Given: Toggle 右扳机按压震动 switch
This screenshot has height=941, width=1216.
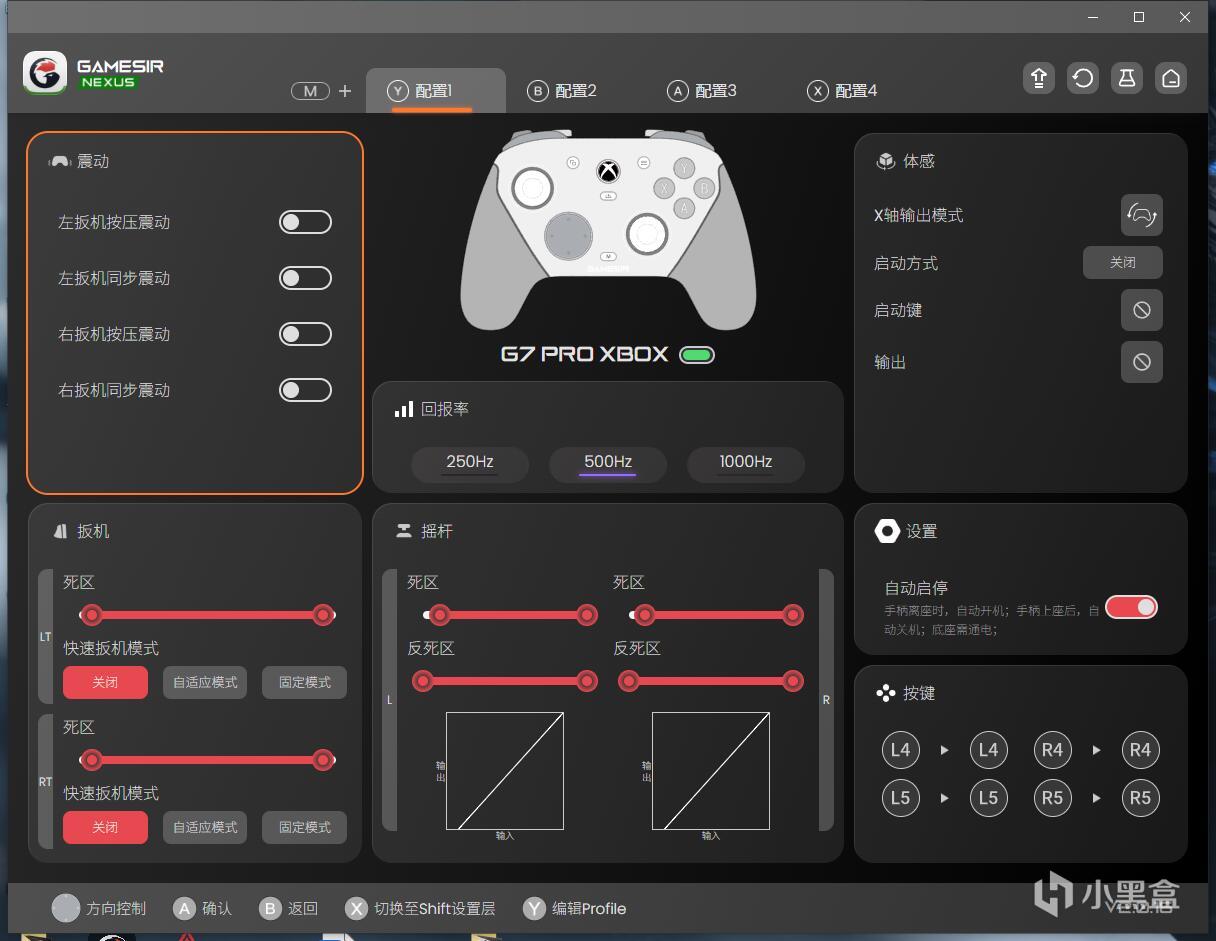Looking at the screenshot, I should 305,334.
